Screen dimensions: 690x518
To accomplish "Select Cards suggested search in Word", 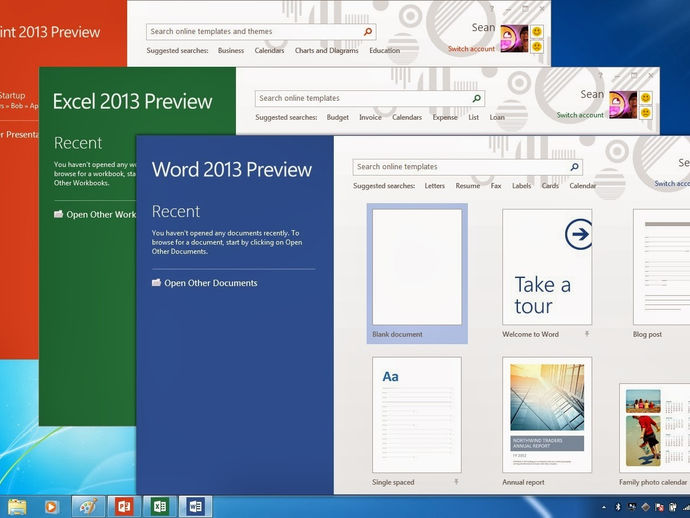I will pos(550,186).
